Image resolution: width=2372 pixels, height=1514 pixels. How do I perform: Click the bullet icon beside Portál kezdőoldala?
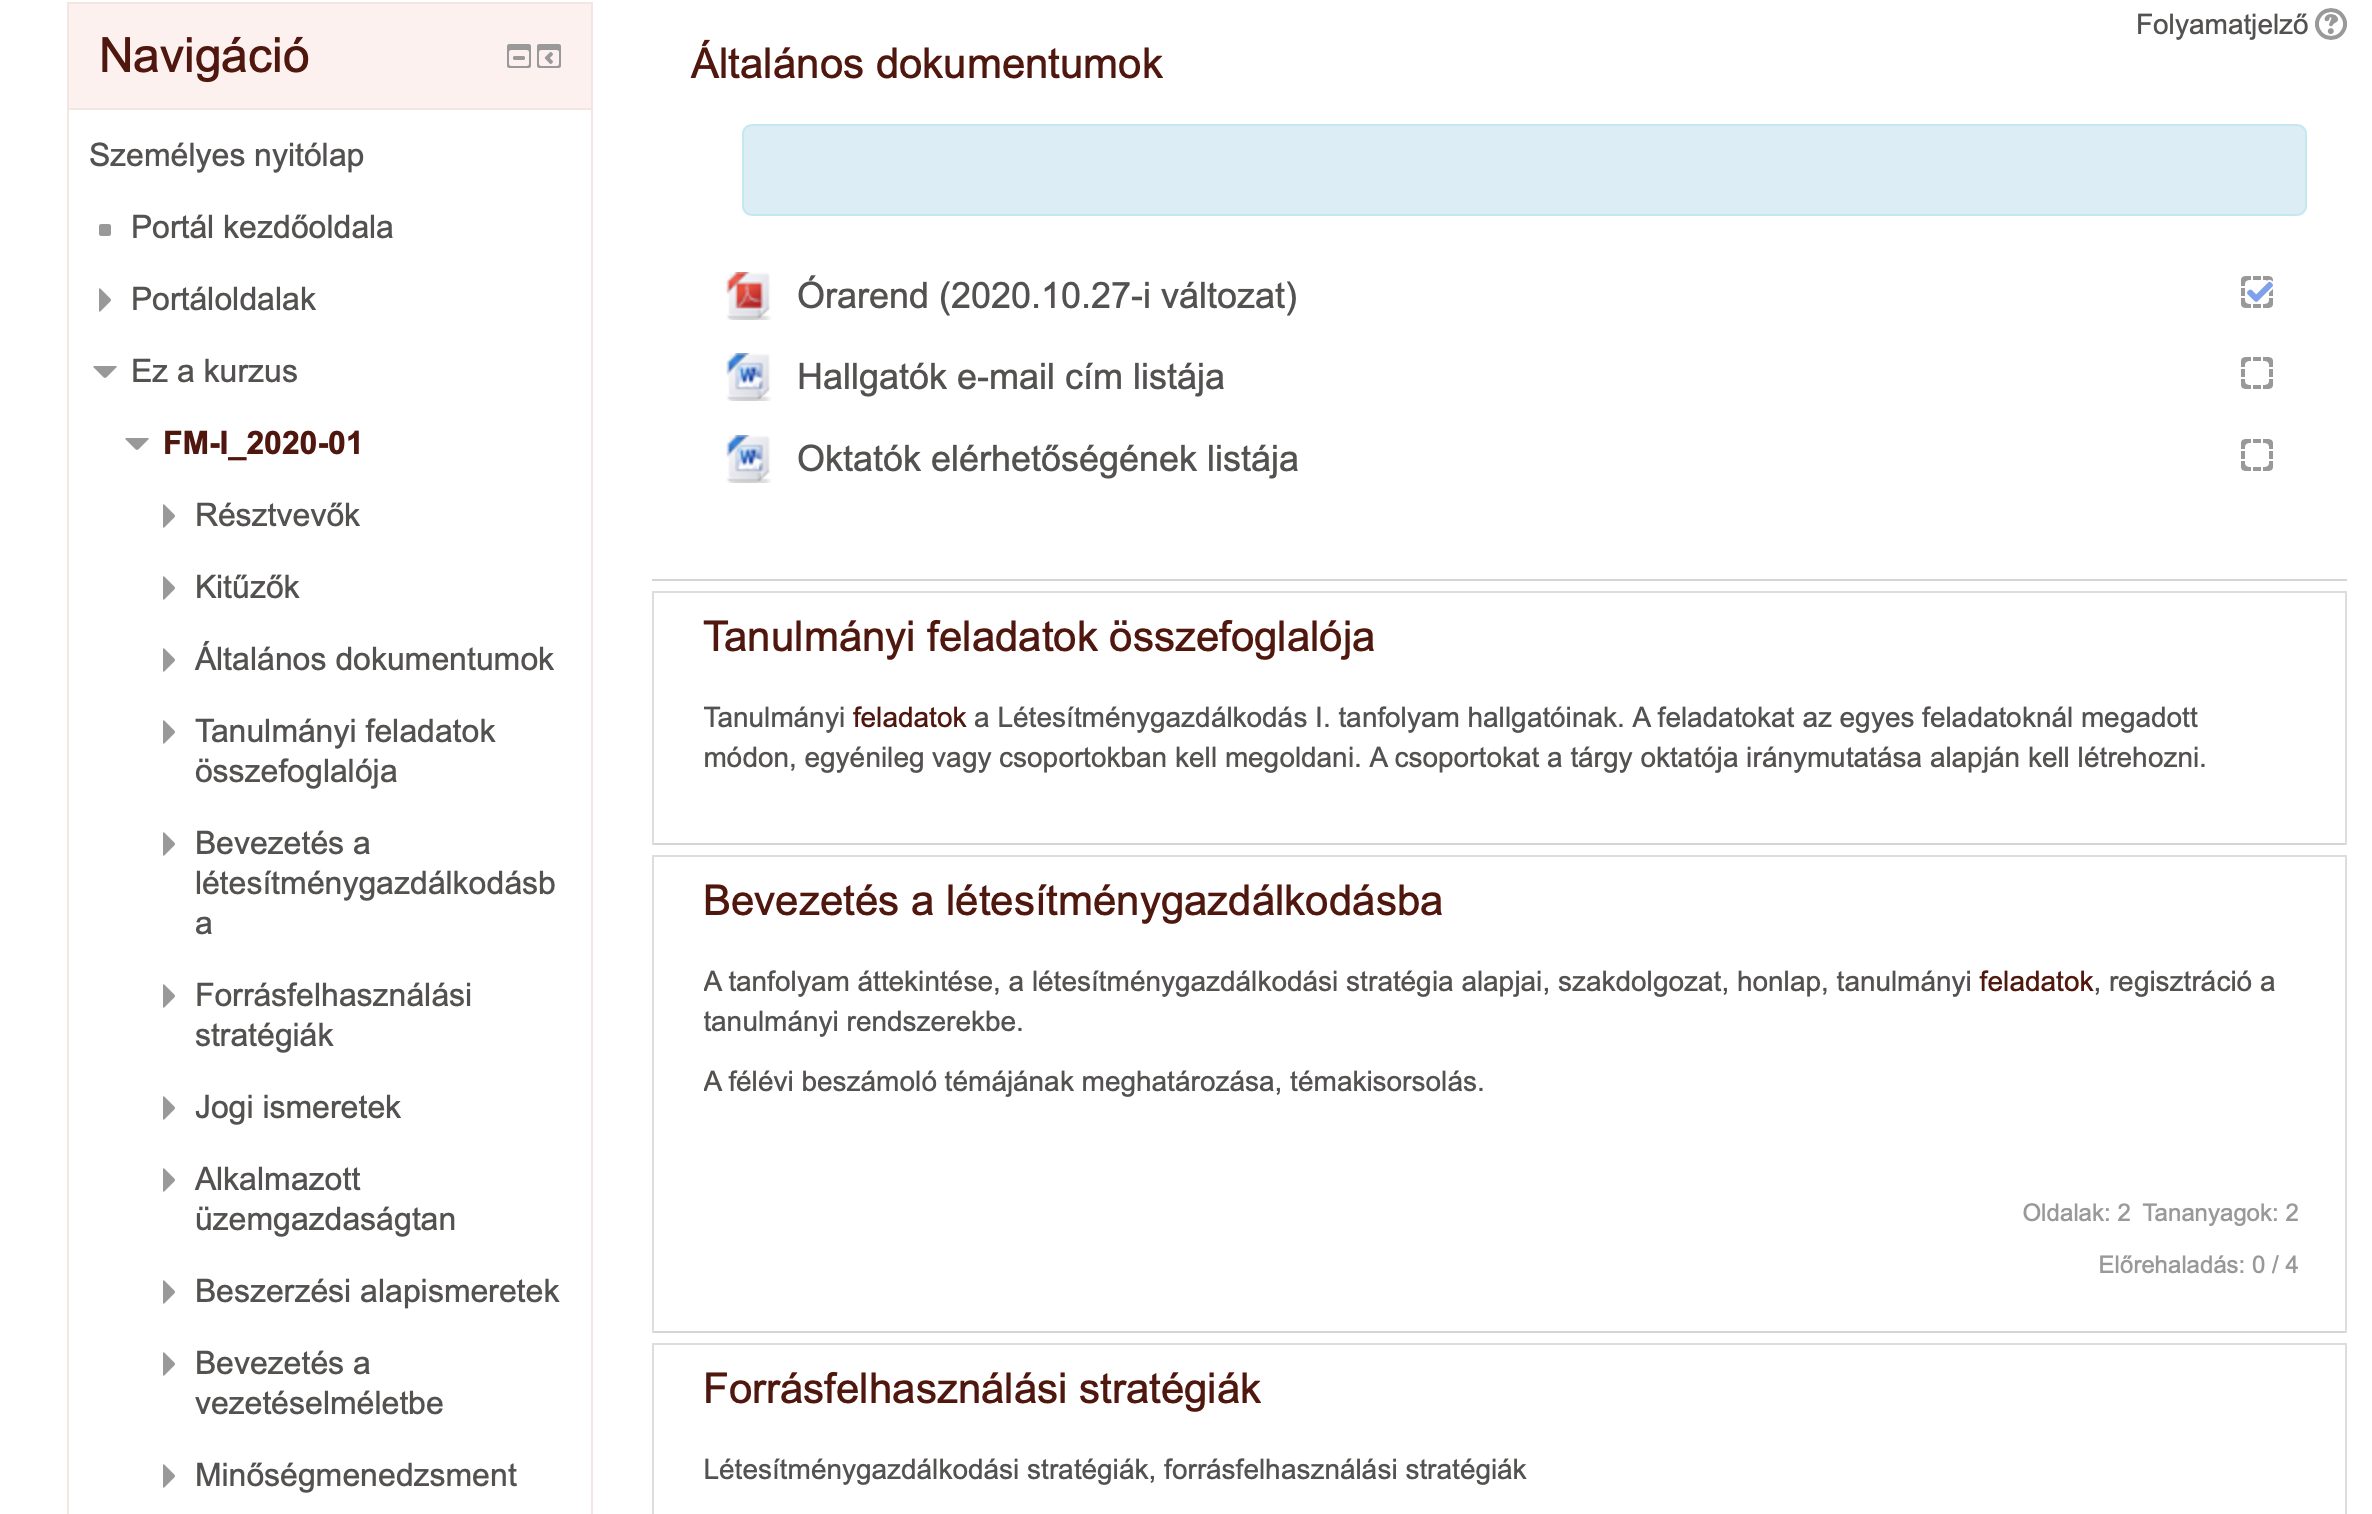(105, 230)
